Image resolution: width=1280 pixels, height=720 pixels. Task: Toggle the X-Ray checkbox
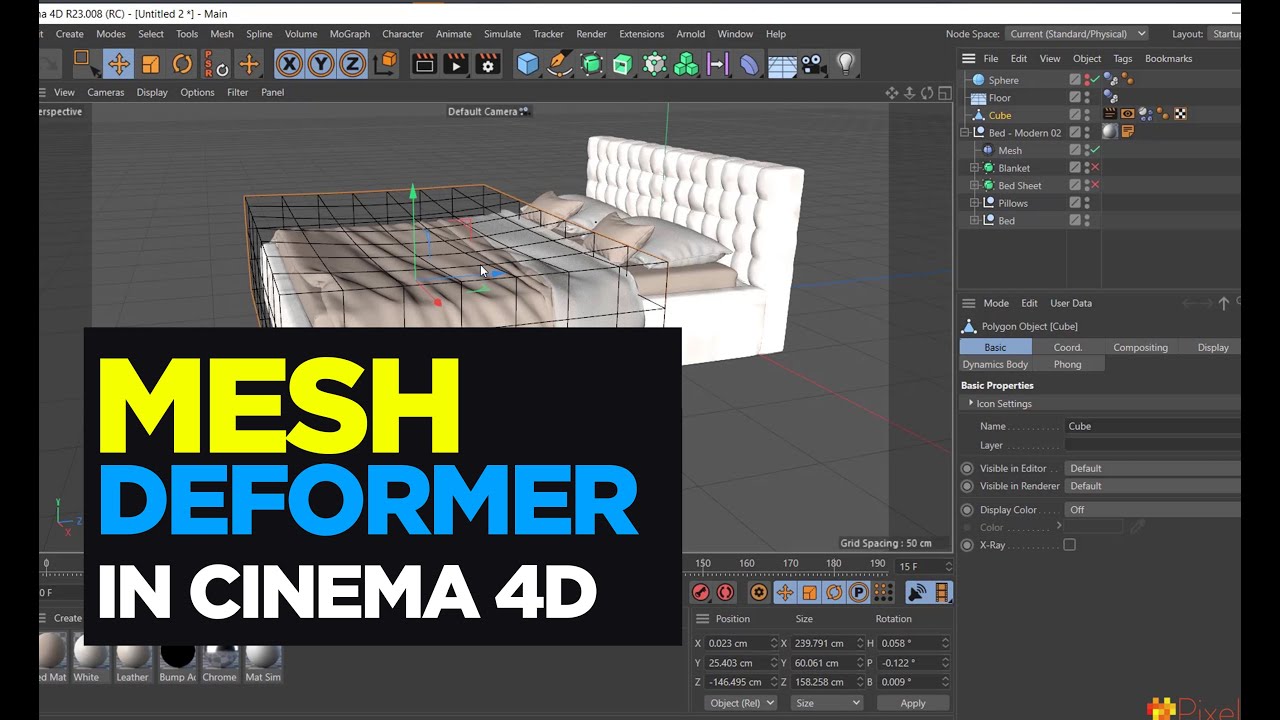point(1069,545)
